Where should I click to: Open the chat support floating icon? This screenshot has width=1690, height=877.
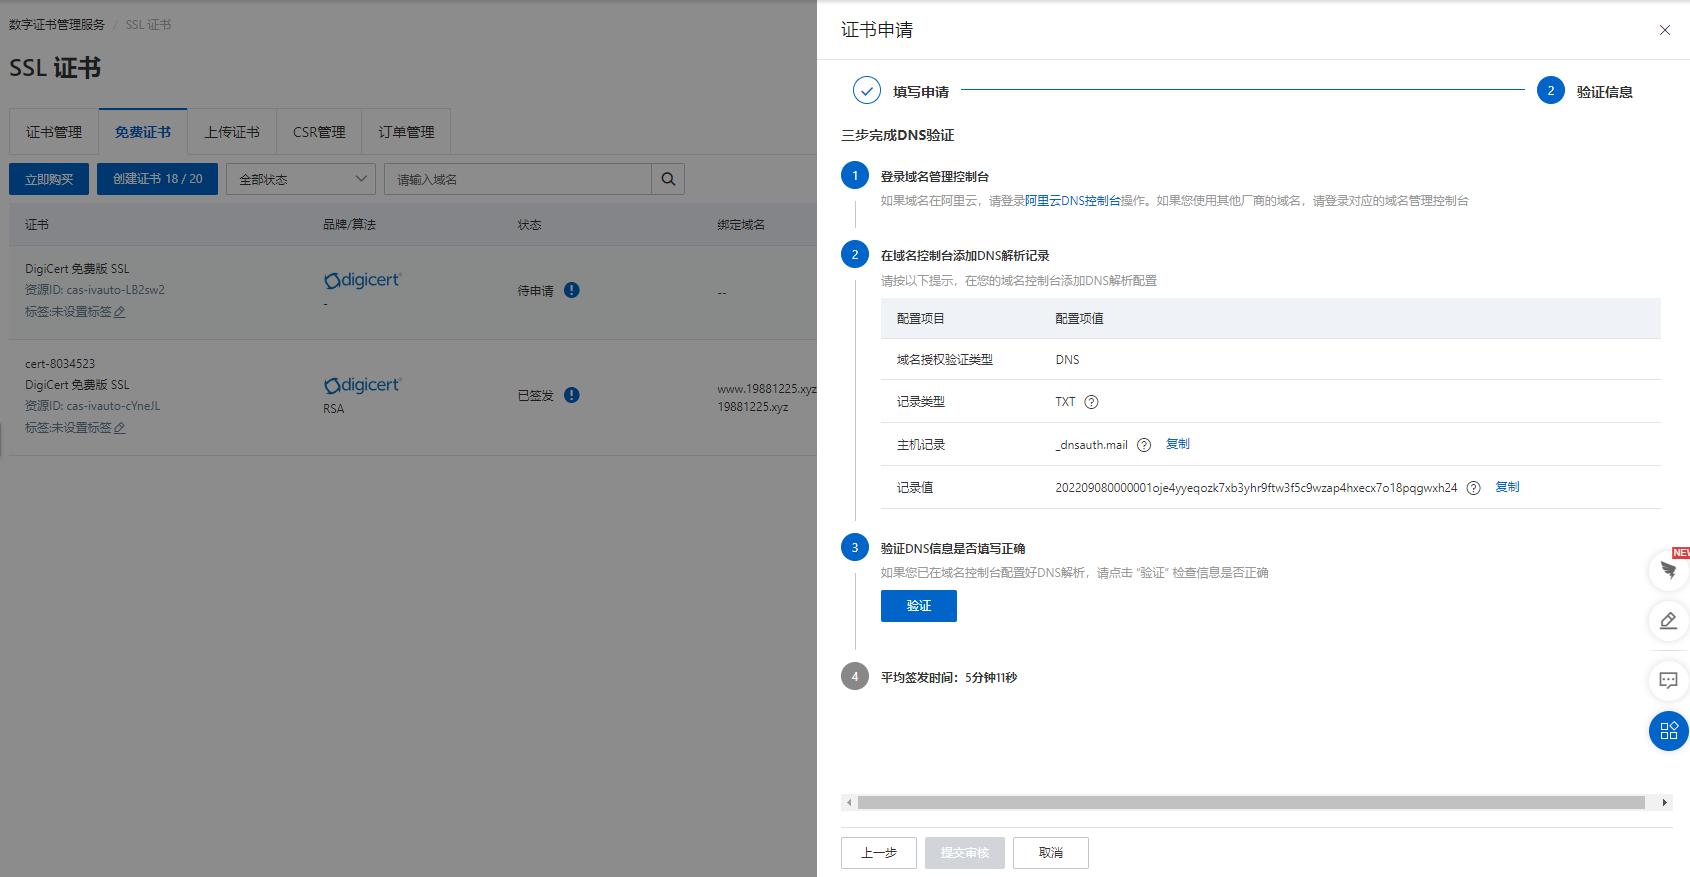click(x=1669, y=680)
